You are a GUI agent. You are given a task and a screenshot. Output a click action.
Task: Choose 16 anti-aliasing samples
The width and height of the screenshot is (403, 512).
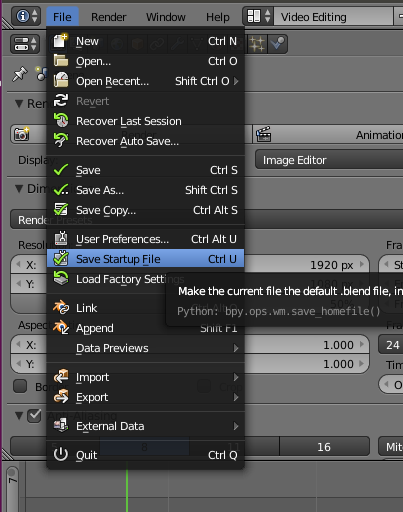[324, 447]
